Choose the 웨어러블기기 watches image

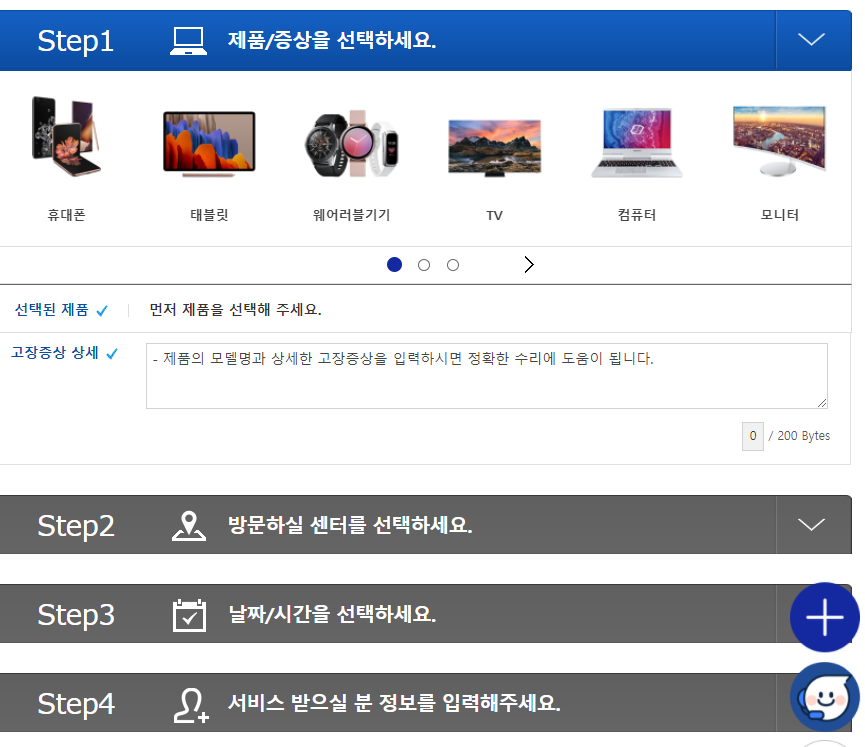click(x=351, y=143)
